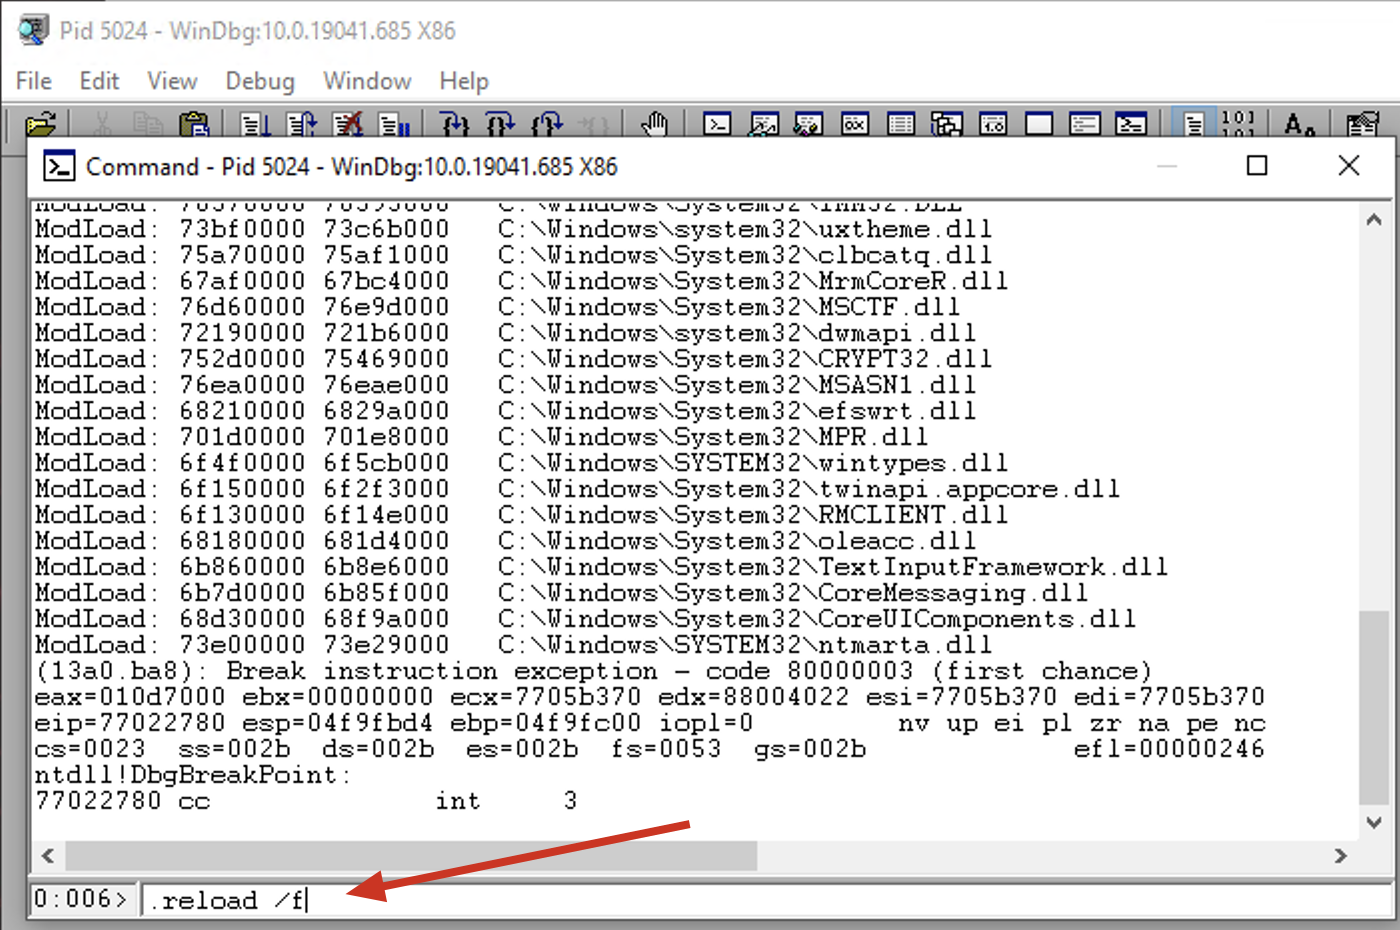Screen dimensions: 1400x930
Task: Open the Command window via toolbar icon
Action: (717, 125)
